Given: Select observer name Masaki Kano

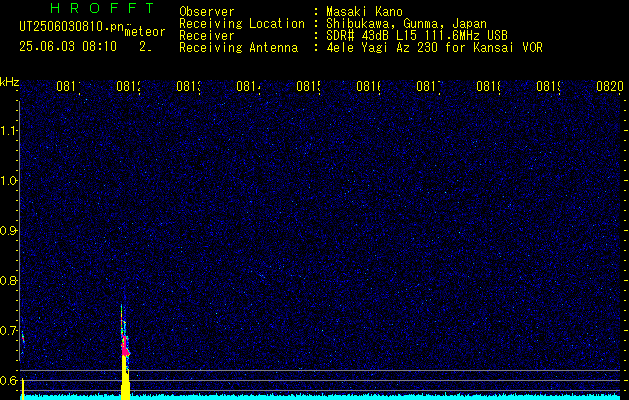Looking at the screenshot, I should point(364,11).
